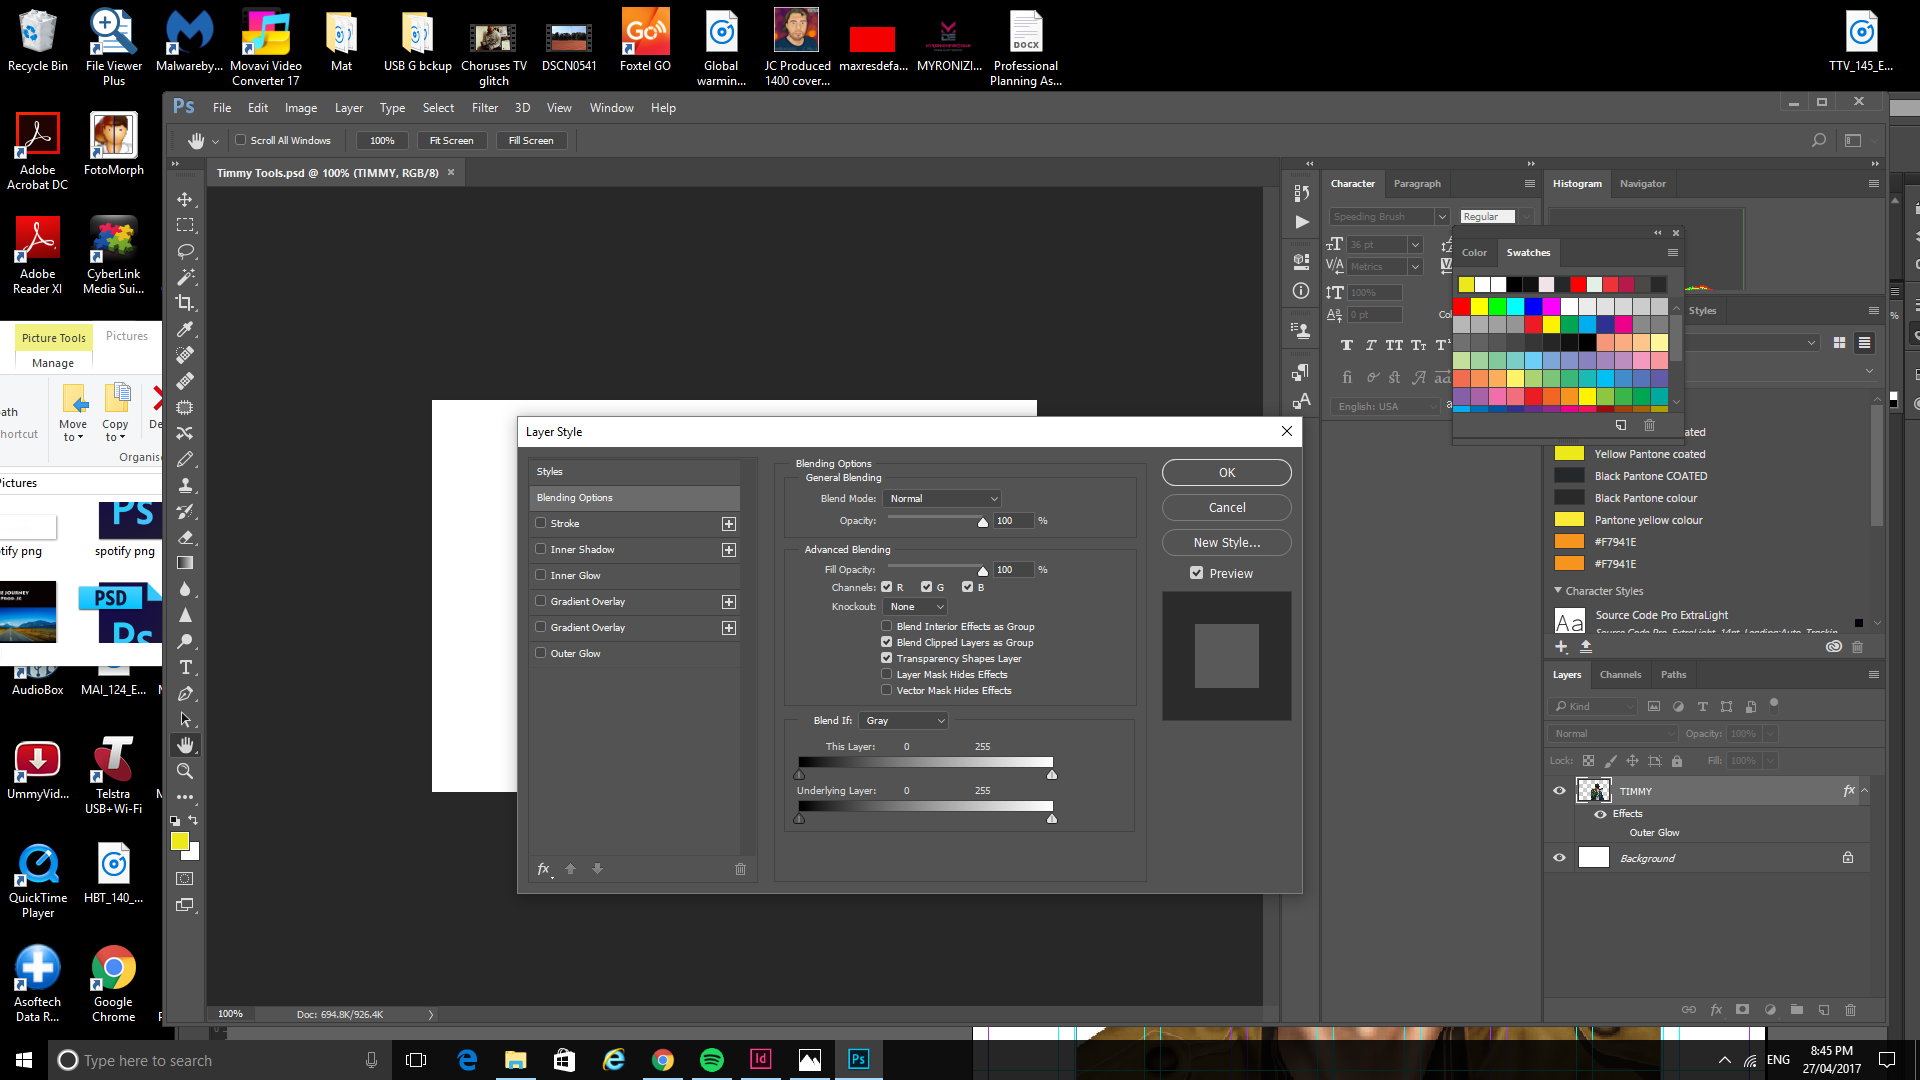Drag the This Layer highlight slider

1051,774
